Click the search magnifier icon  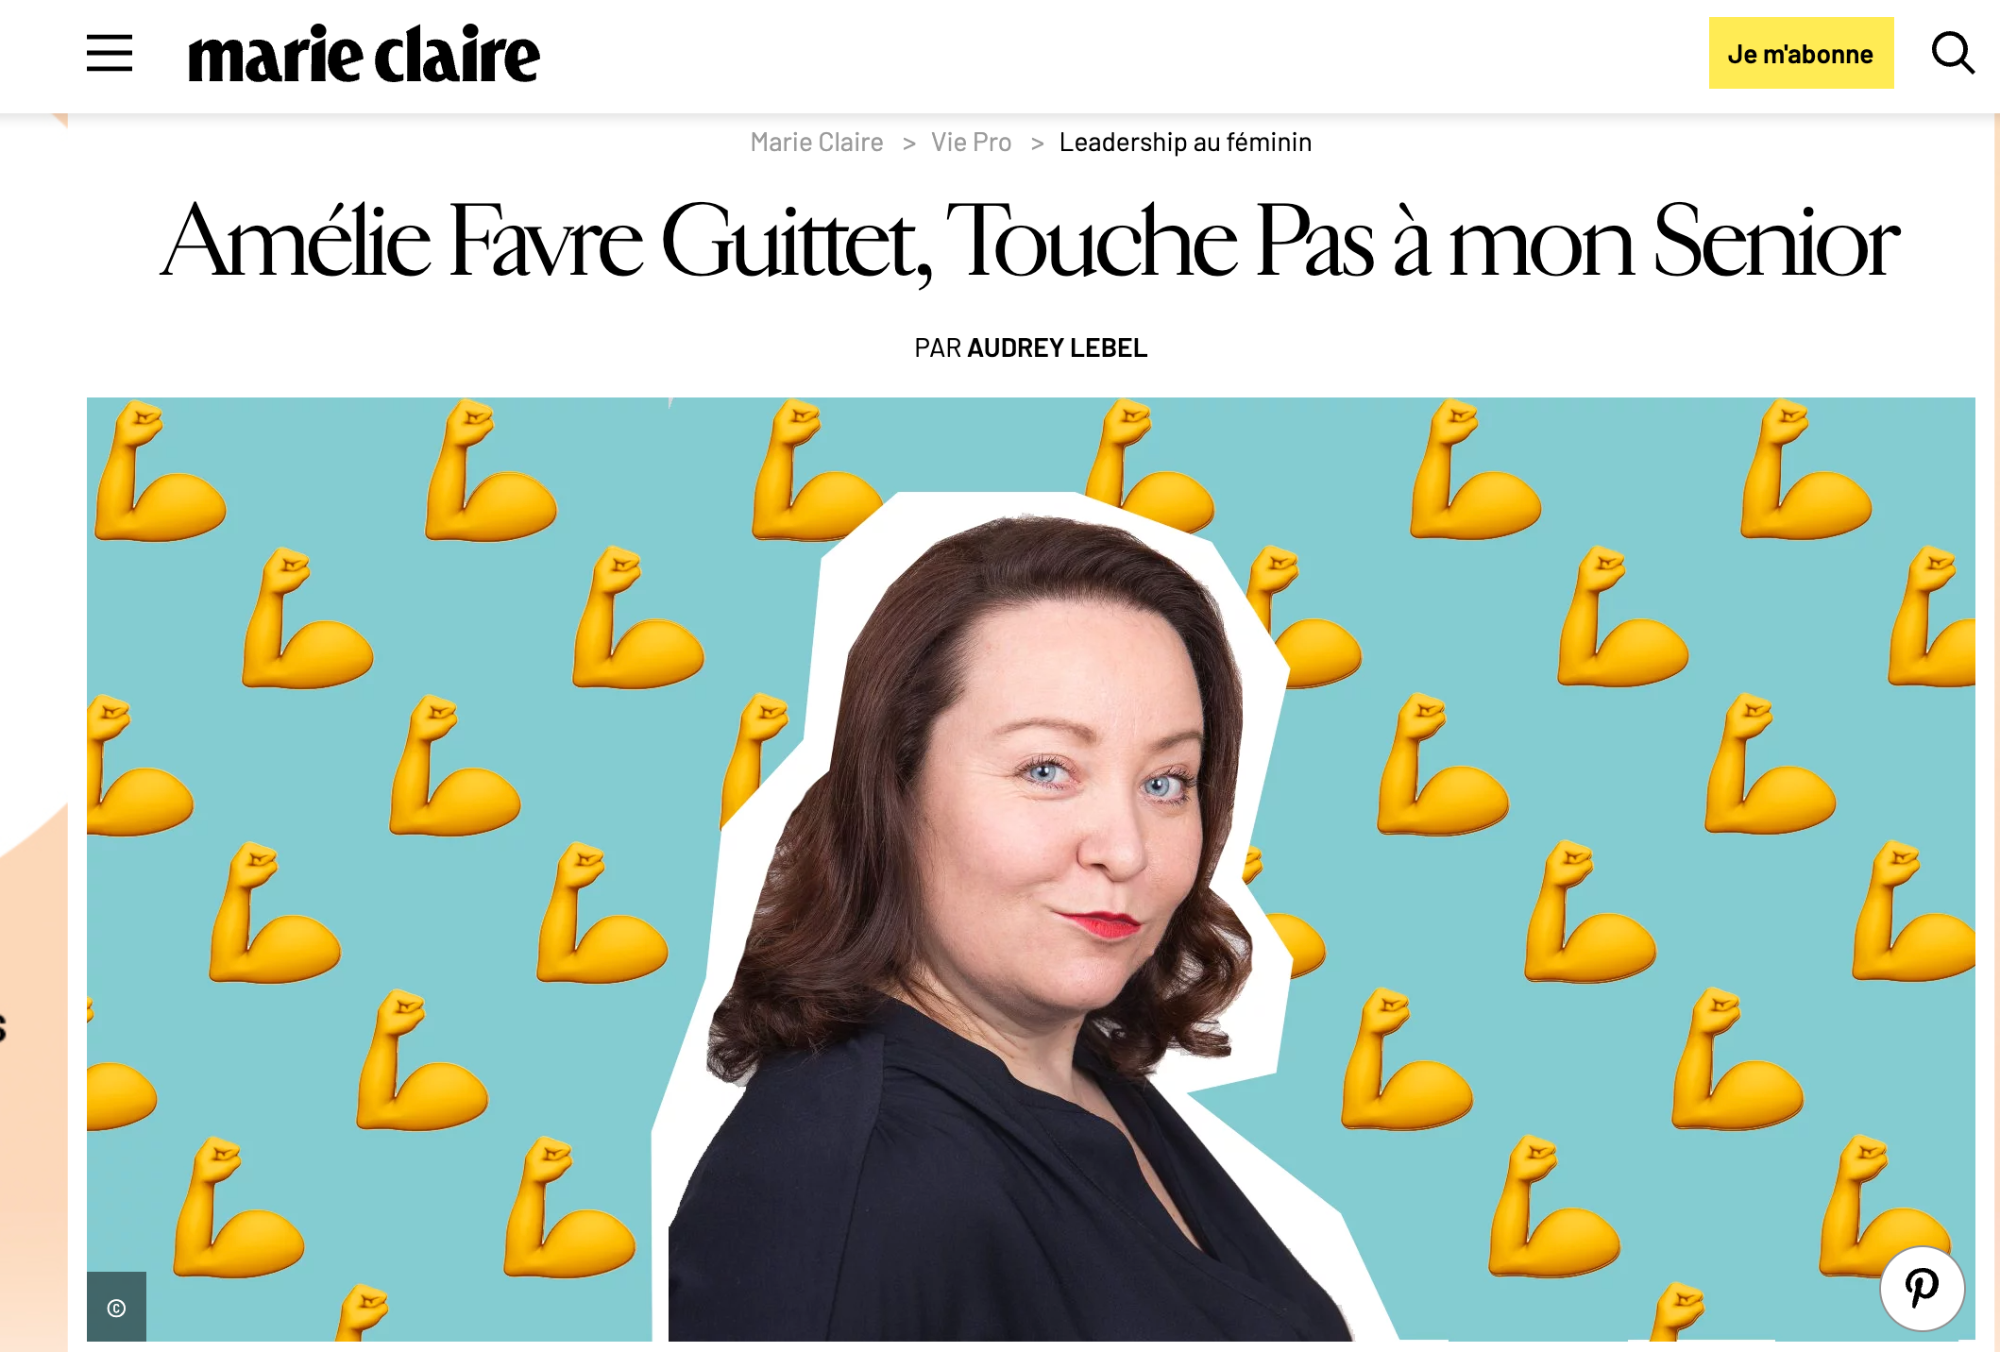click(1952, 53)
